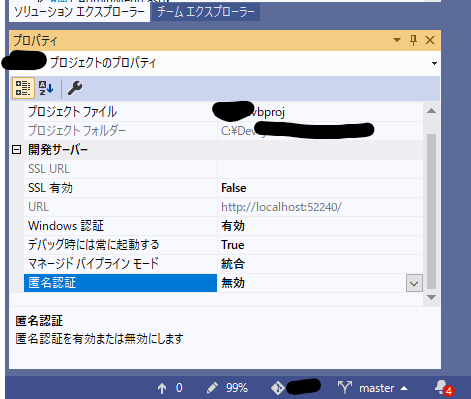Click the 統合 pipeline mode value
The image size is (471, 399).
[x=233, y=264]
